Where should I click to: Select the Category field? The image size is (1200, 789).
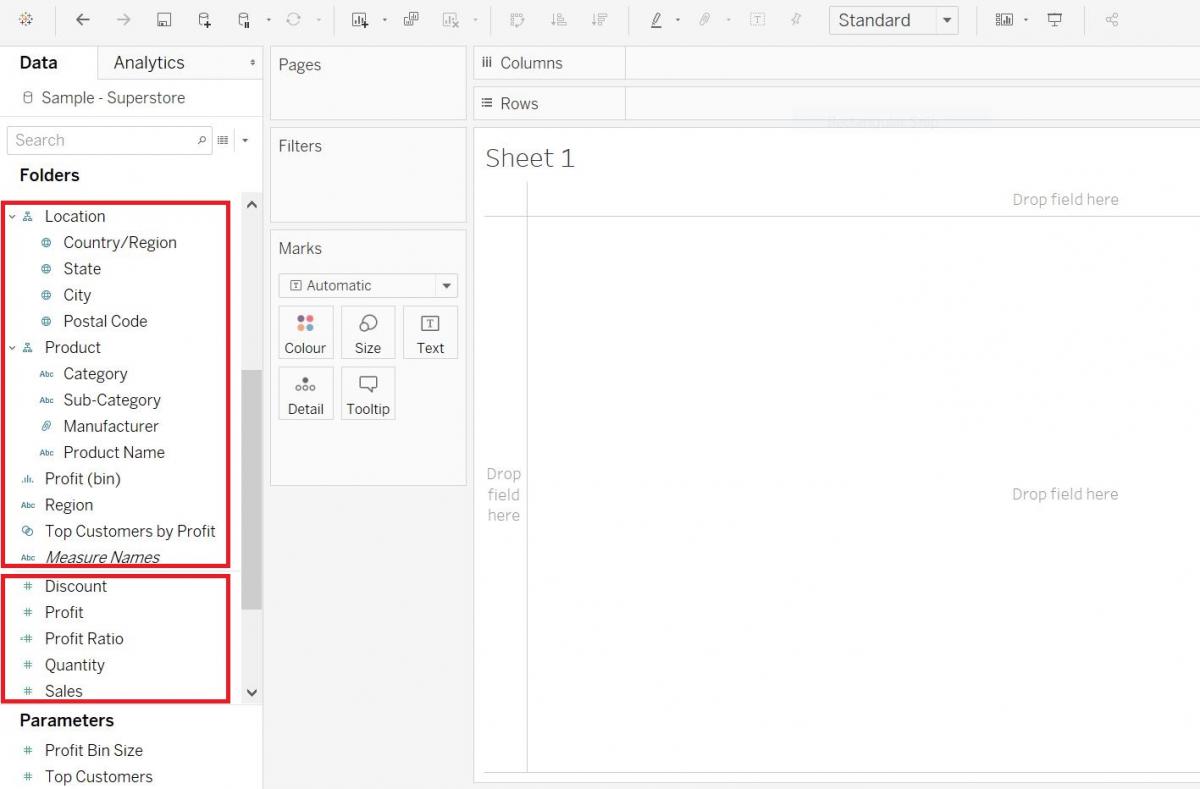95,373
